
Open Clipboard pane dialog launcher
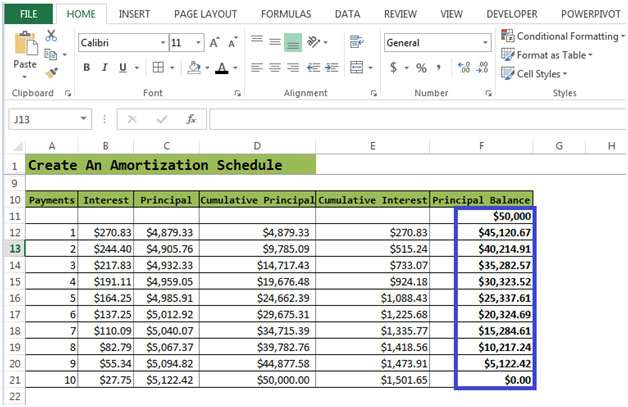coord(68,93)
